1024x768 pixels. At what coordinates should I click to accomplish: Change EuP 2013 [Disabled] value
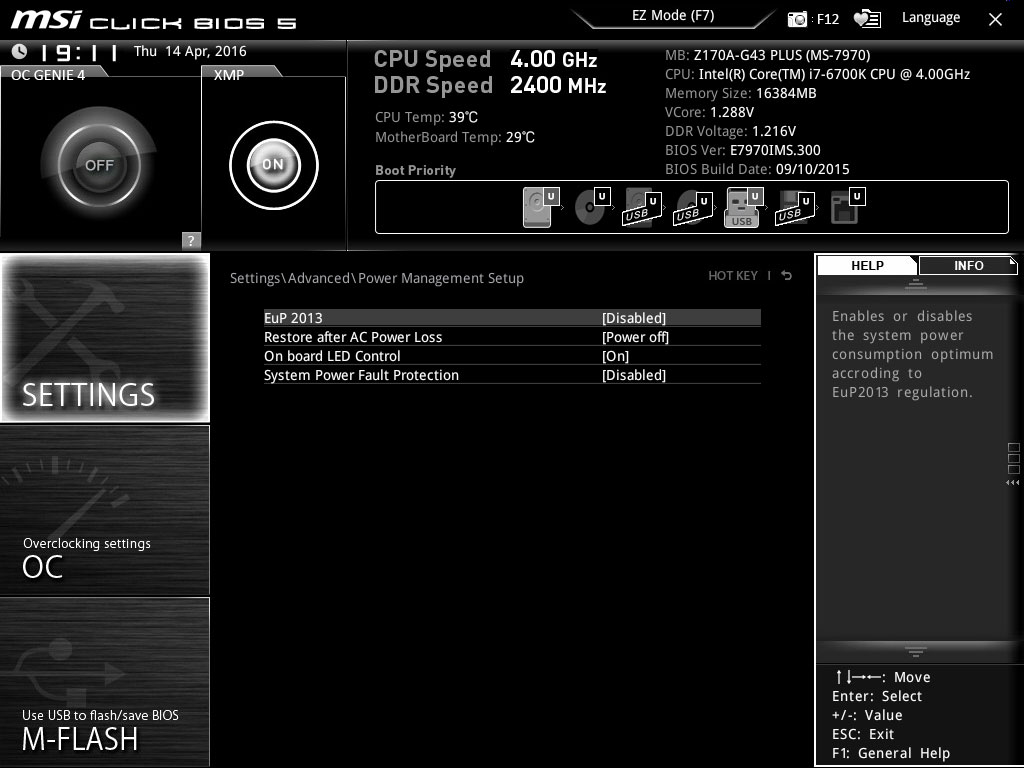[633, 318]
